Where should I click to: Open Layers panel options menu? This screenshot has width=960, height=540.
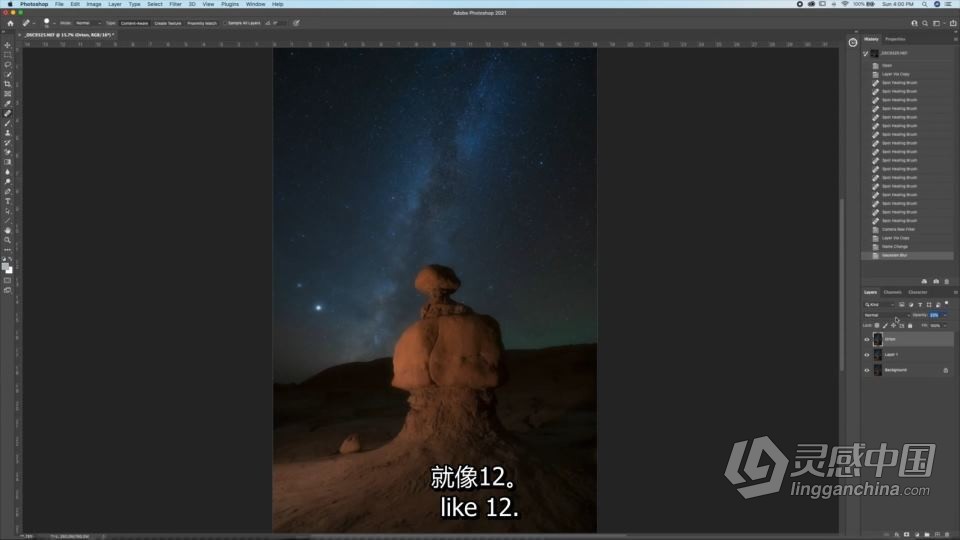click(955, 293)
